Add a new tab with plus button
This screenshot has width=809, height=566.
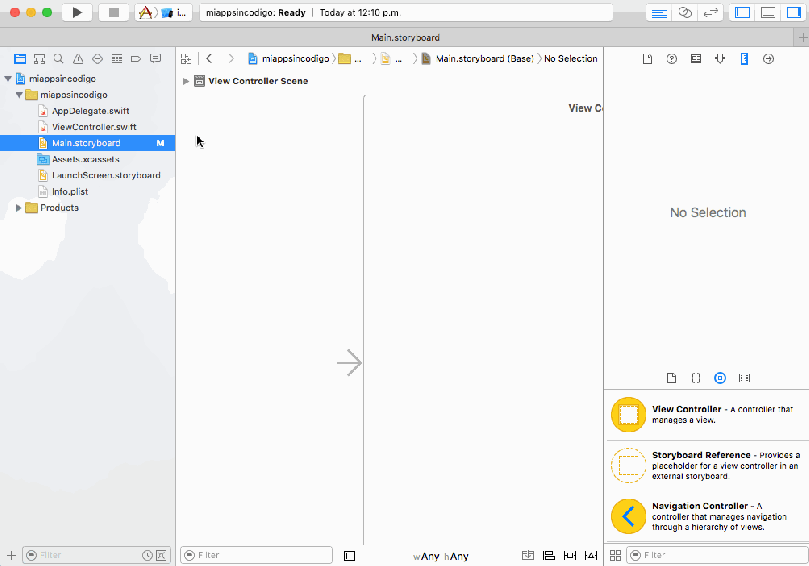pos(802,37)
